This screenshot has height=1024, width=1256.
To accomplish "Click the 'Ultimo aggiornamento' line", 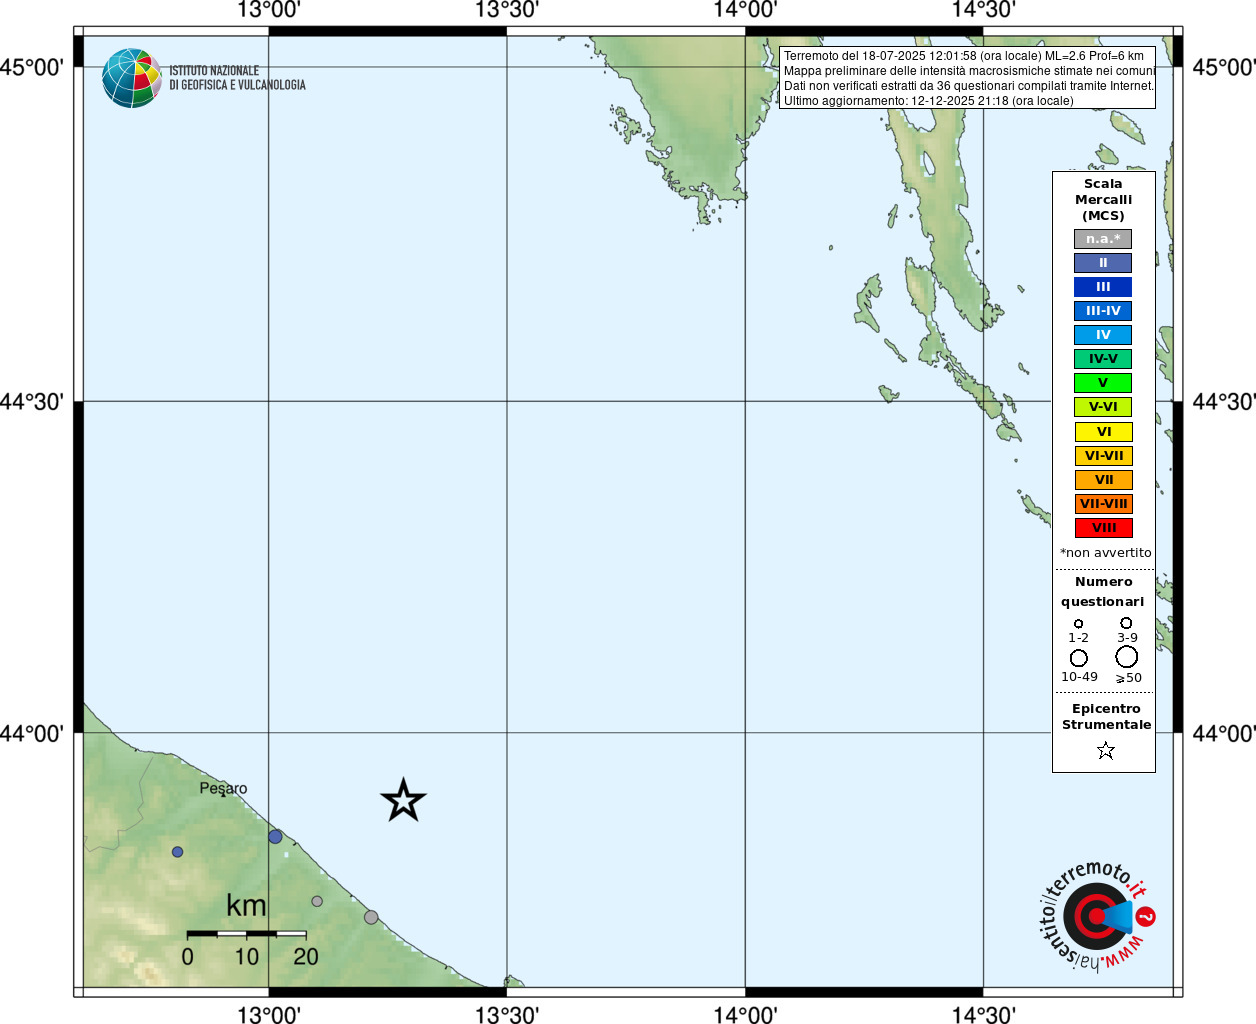I will [929, 101].
